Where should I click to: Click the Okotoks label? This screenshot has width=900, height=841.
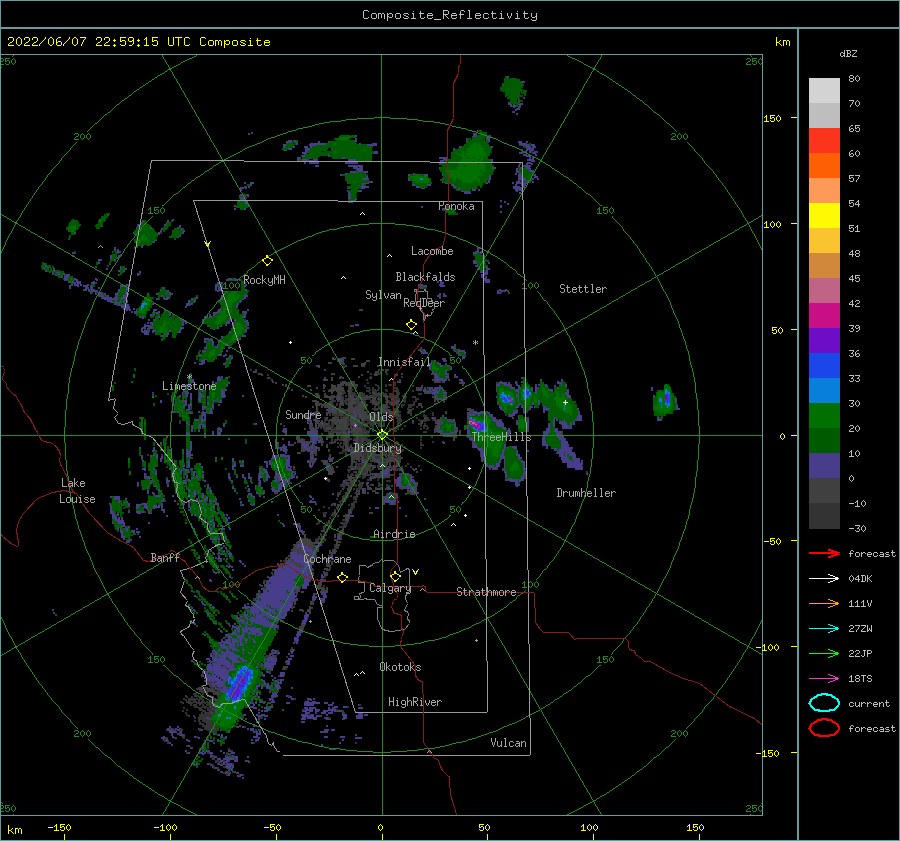click(400, 667)
